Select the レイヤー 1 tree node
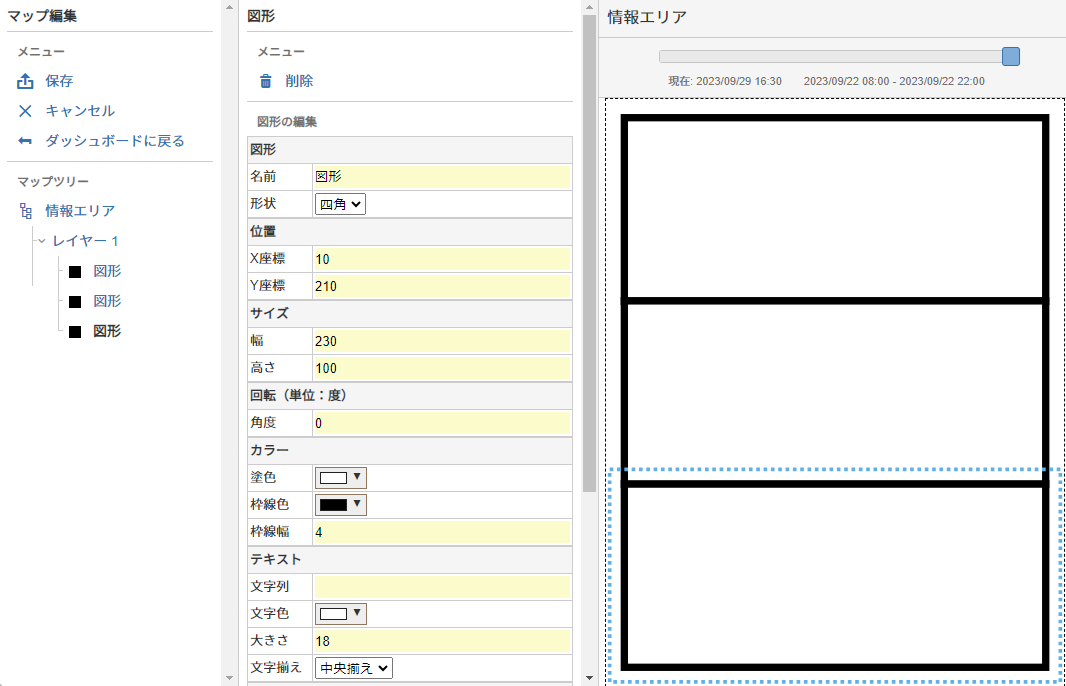The width and height of the screenshot is (1066, 686). 86,241
